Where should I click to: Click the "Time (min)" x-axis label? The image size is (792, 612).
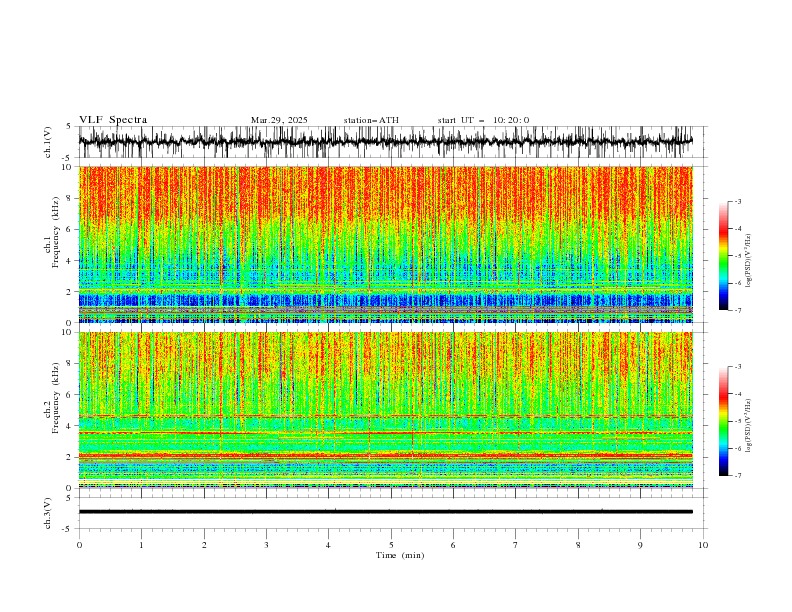(x=400, y=555)
